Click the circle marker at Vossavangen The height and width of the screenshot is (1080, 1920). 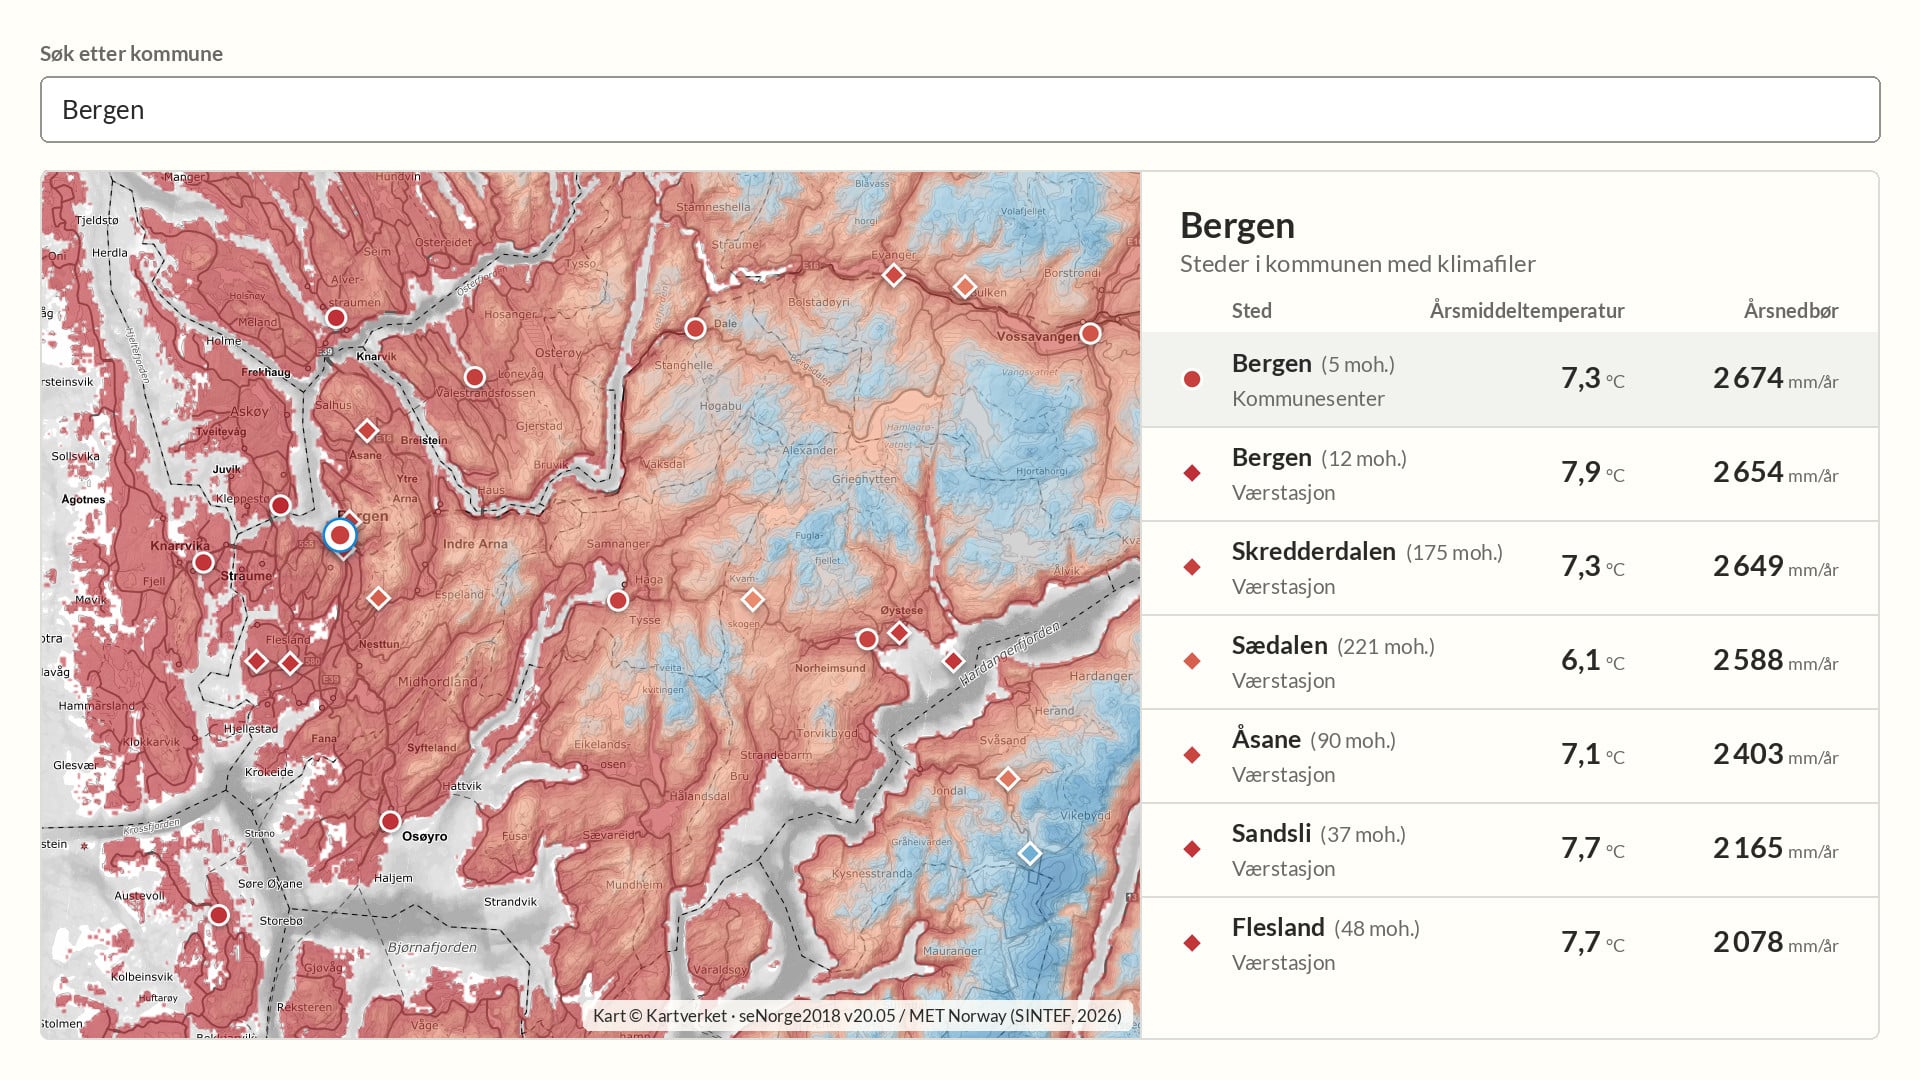pos(1090,333)
